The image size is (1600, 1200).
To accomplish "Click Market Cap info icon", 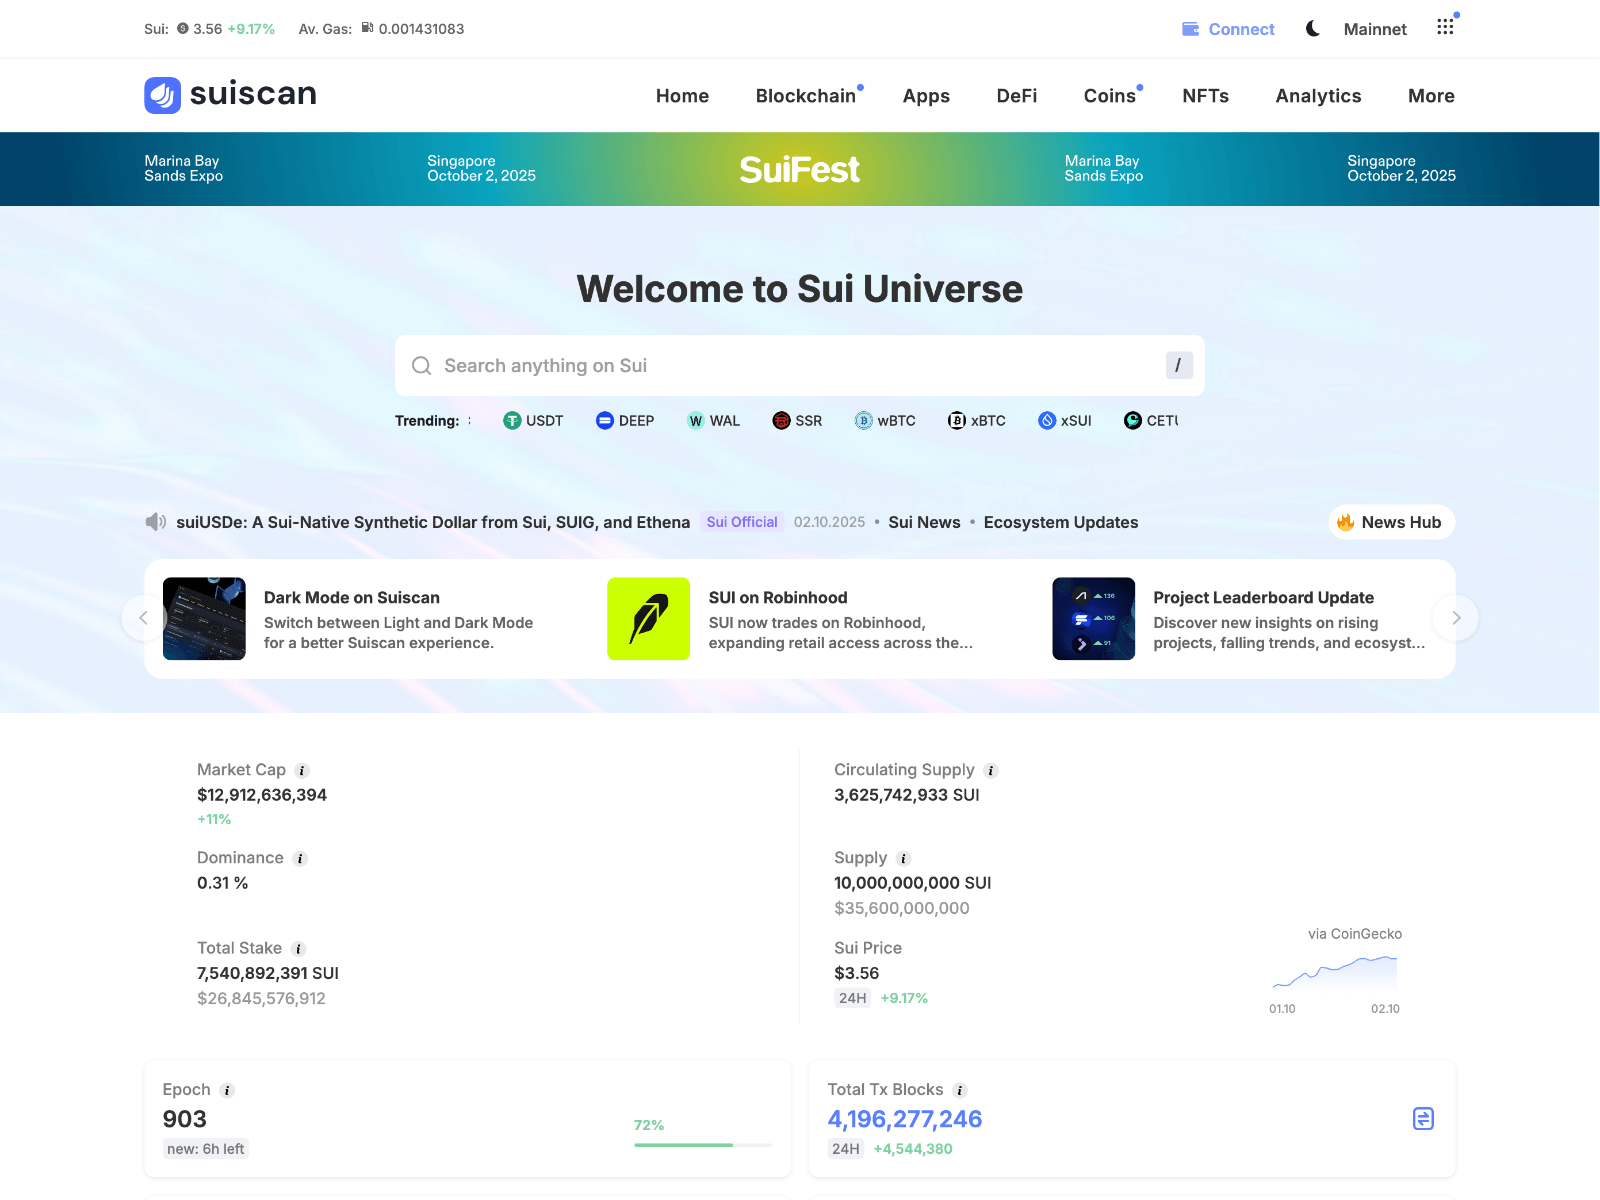I will [x=302, y=771].
